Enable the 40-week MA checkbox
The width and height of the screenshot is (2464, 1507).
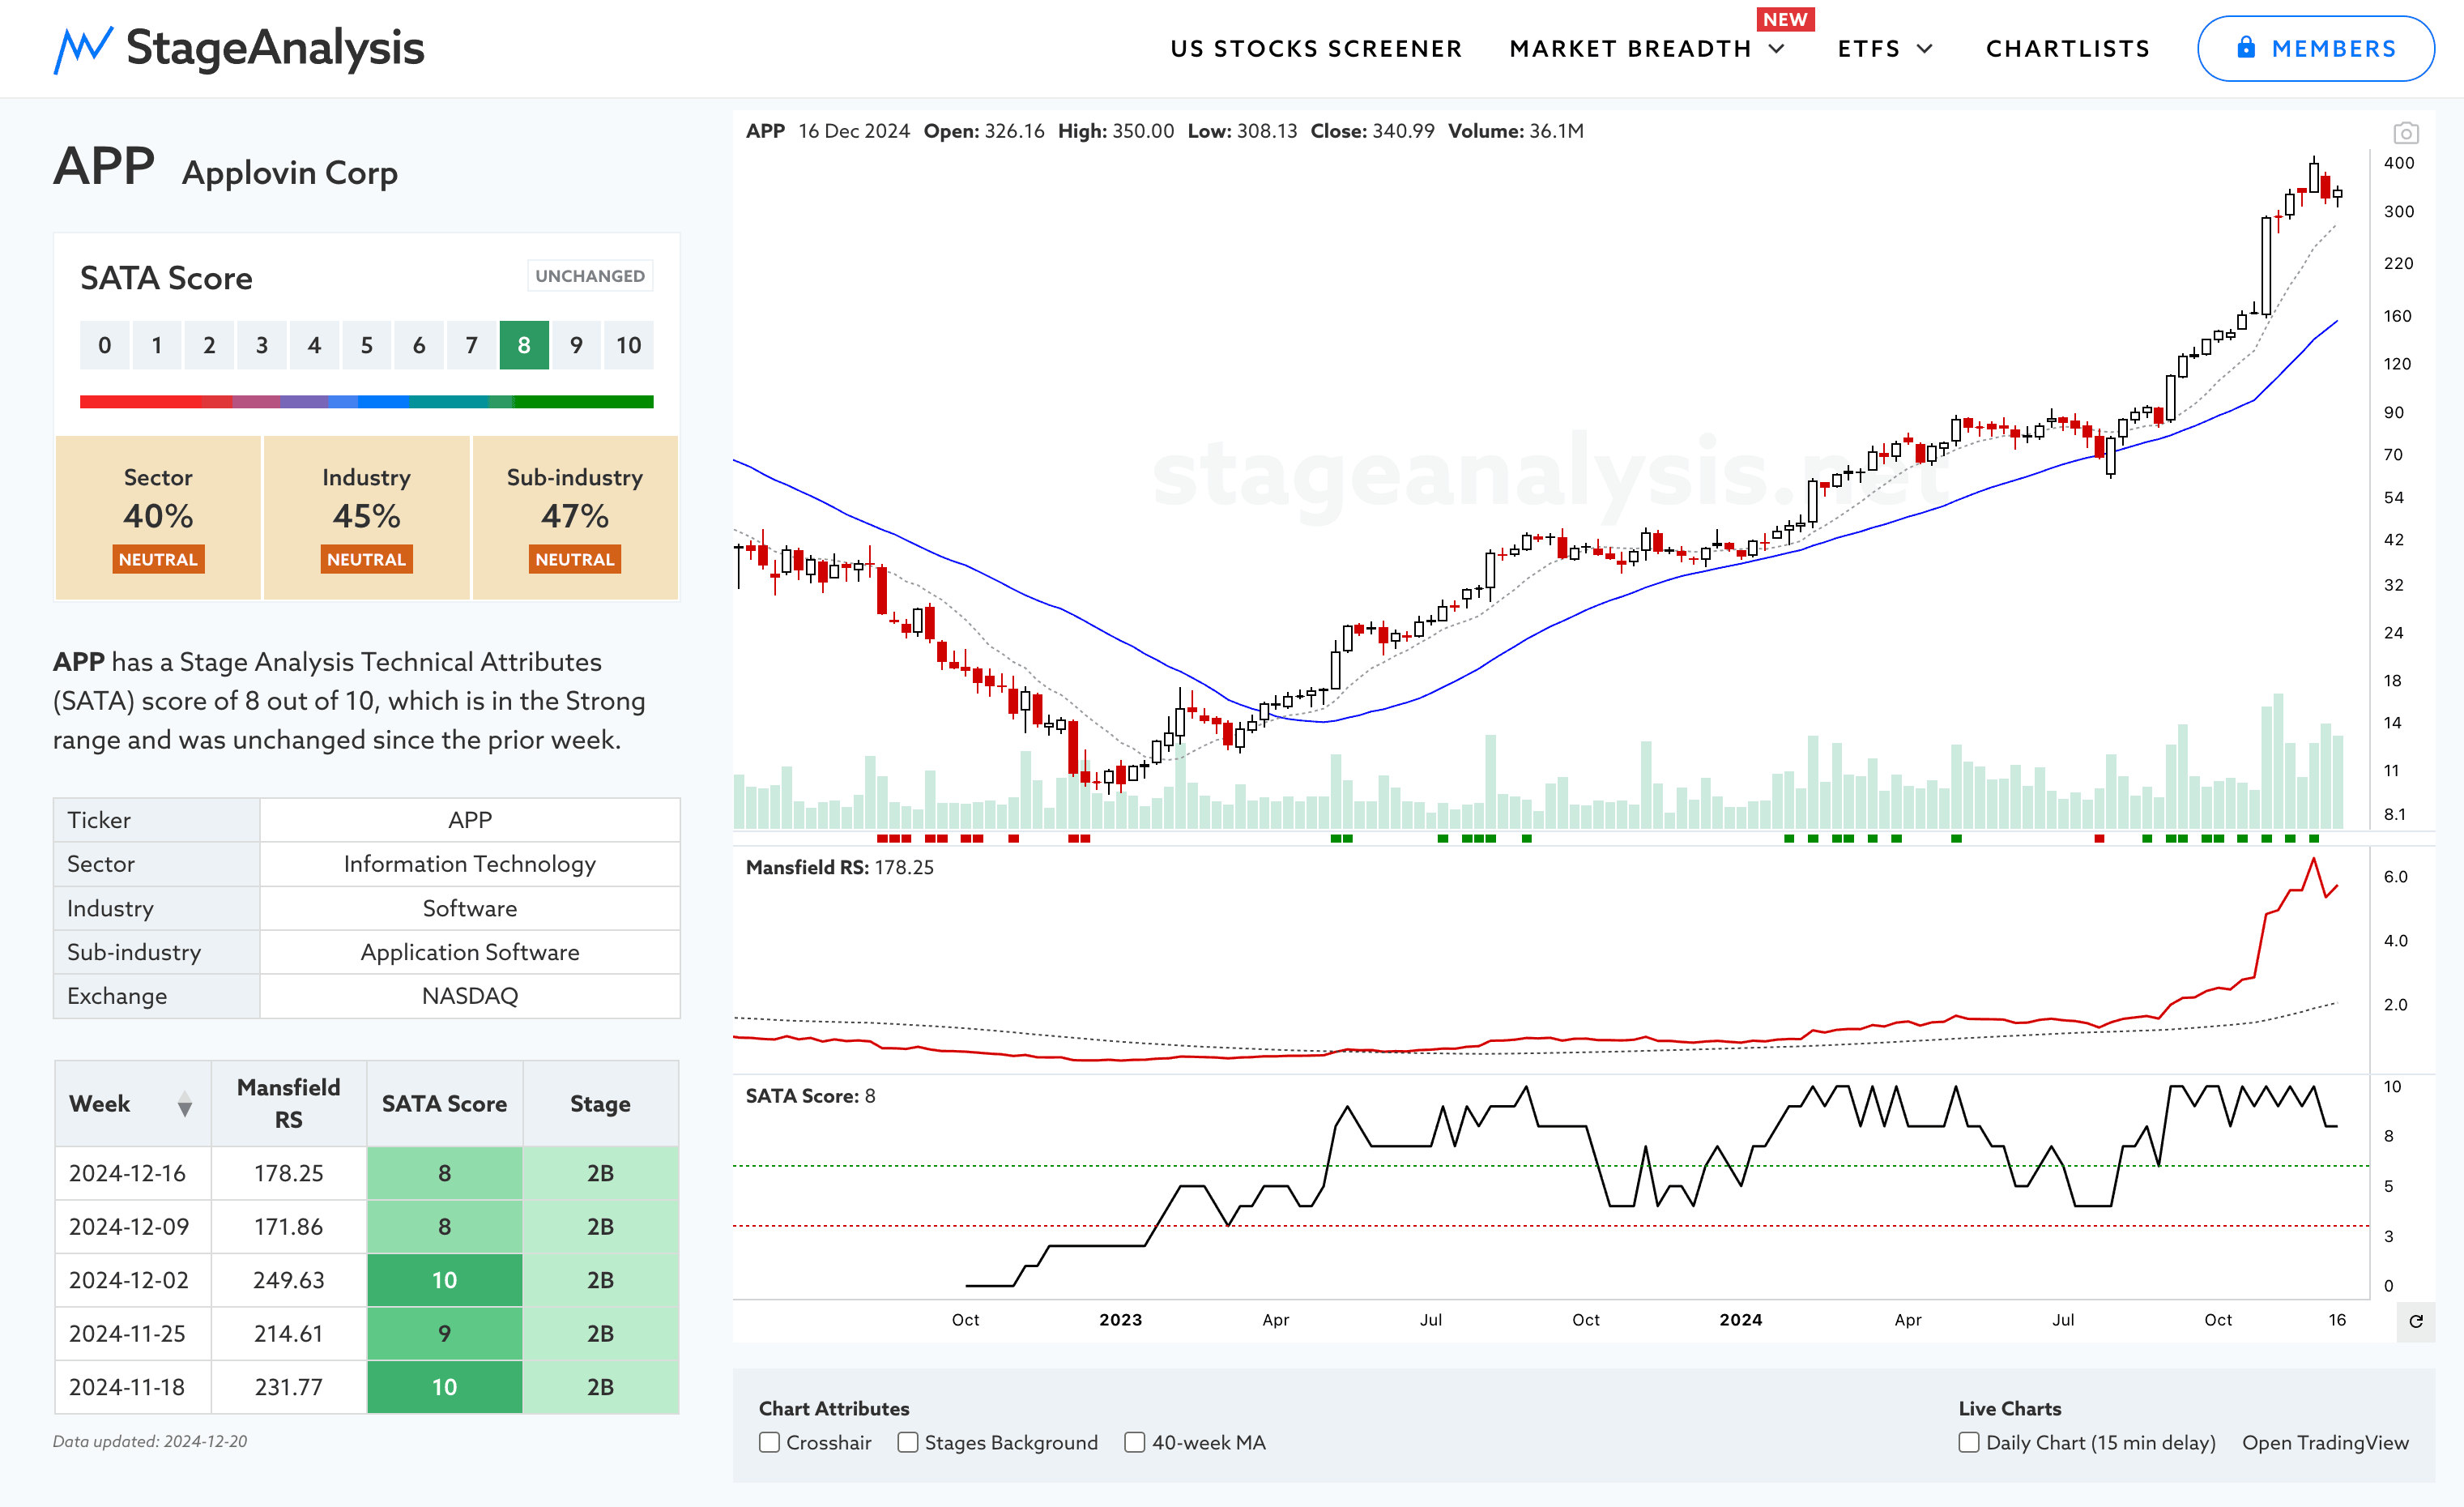click(1134, 1442)
